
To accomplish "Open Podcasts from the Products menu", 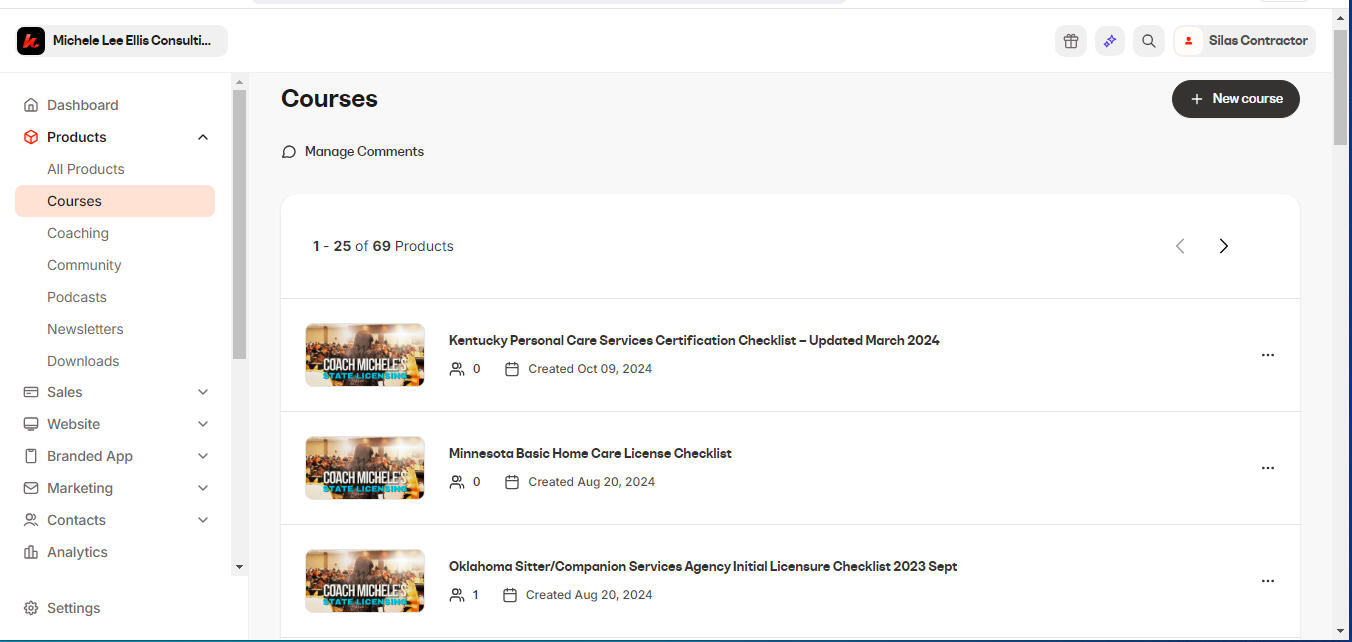I will point(77,297).
